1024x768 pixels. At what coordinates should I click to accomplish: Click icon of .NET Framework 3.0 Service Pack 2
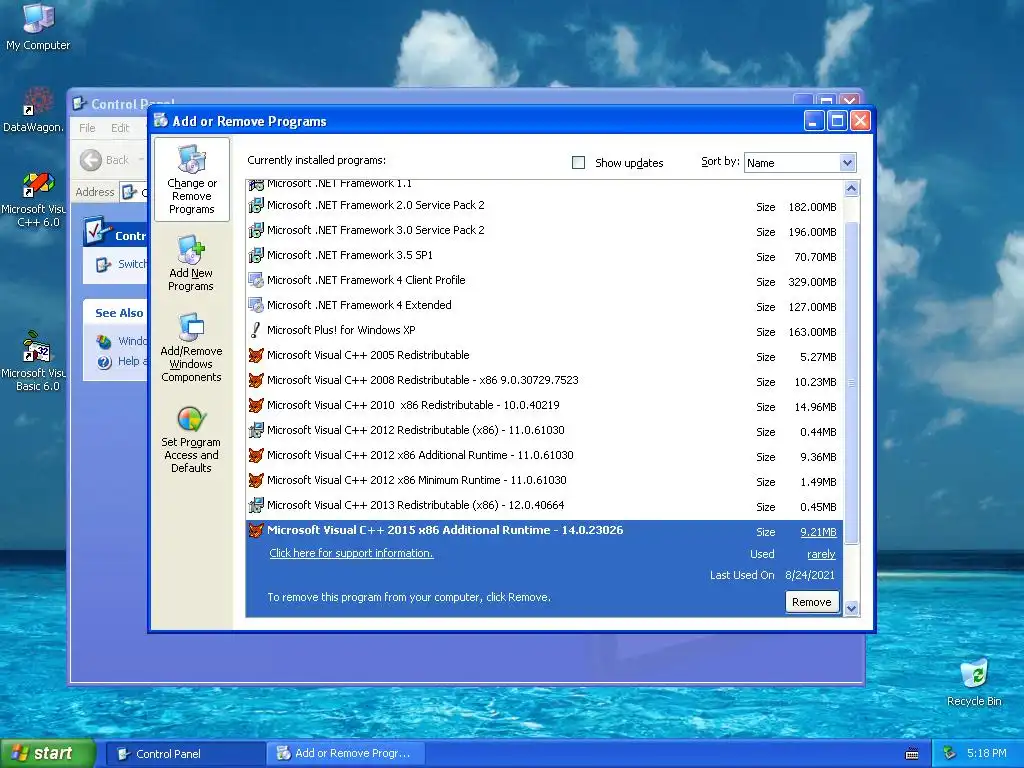(x=256, y=231)
